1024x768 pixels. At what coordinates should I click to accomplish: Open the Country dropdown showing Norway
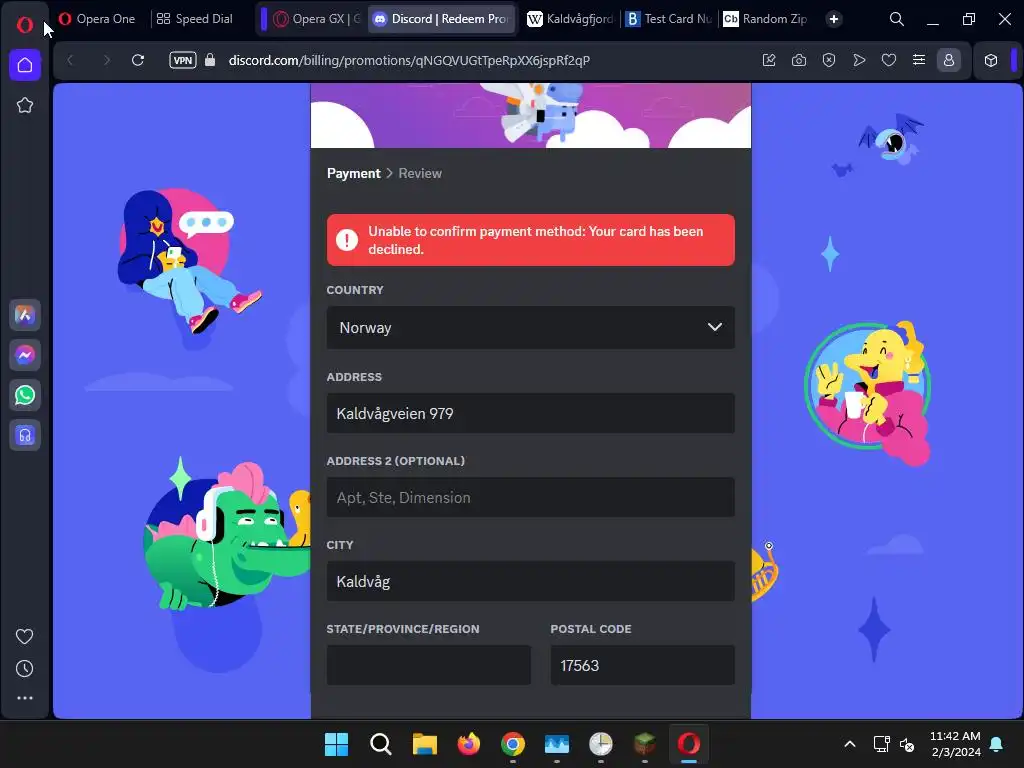coord(530,327)
